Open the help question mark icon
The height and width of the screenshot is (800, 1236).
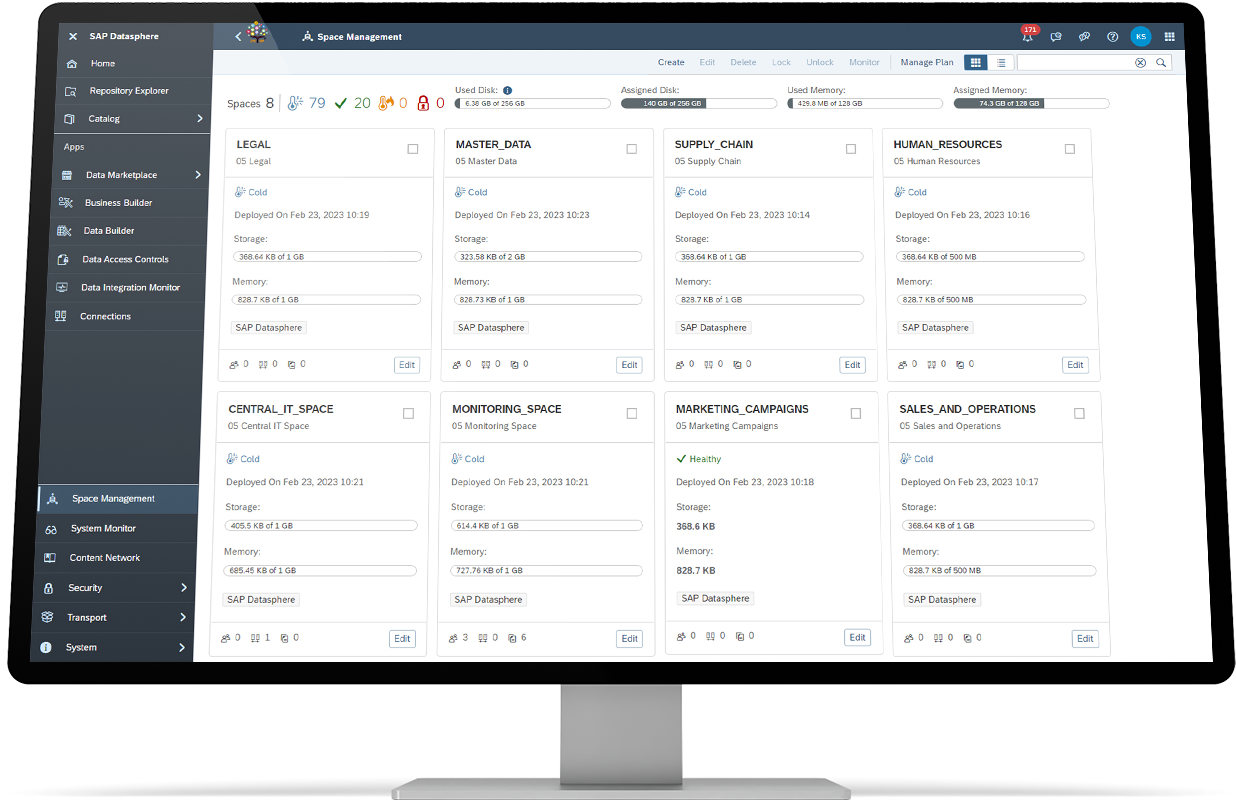[1112, 37]
